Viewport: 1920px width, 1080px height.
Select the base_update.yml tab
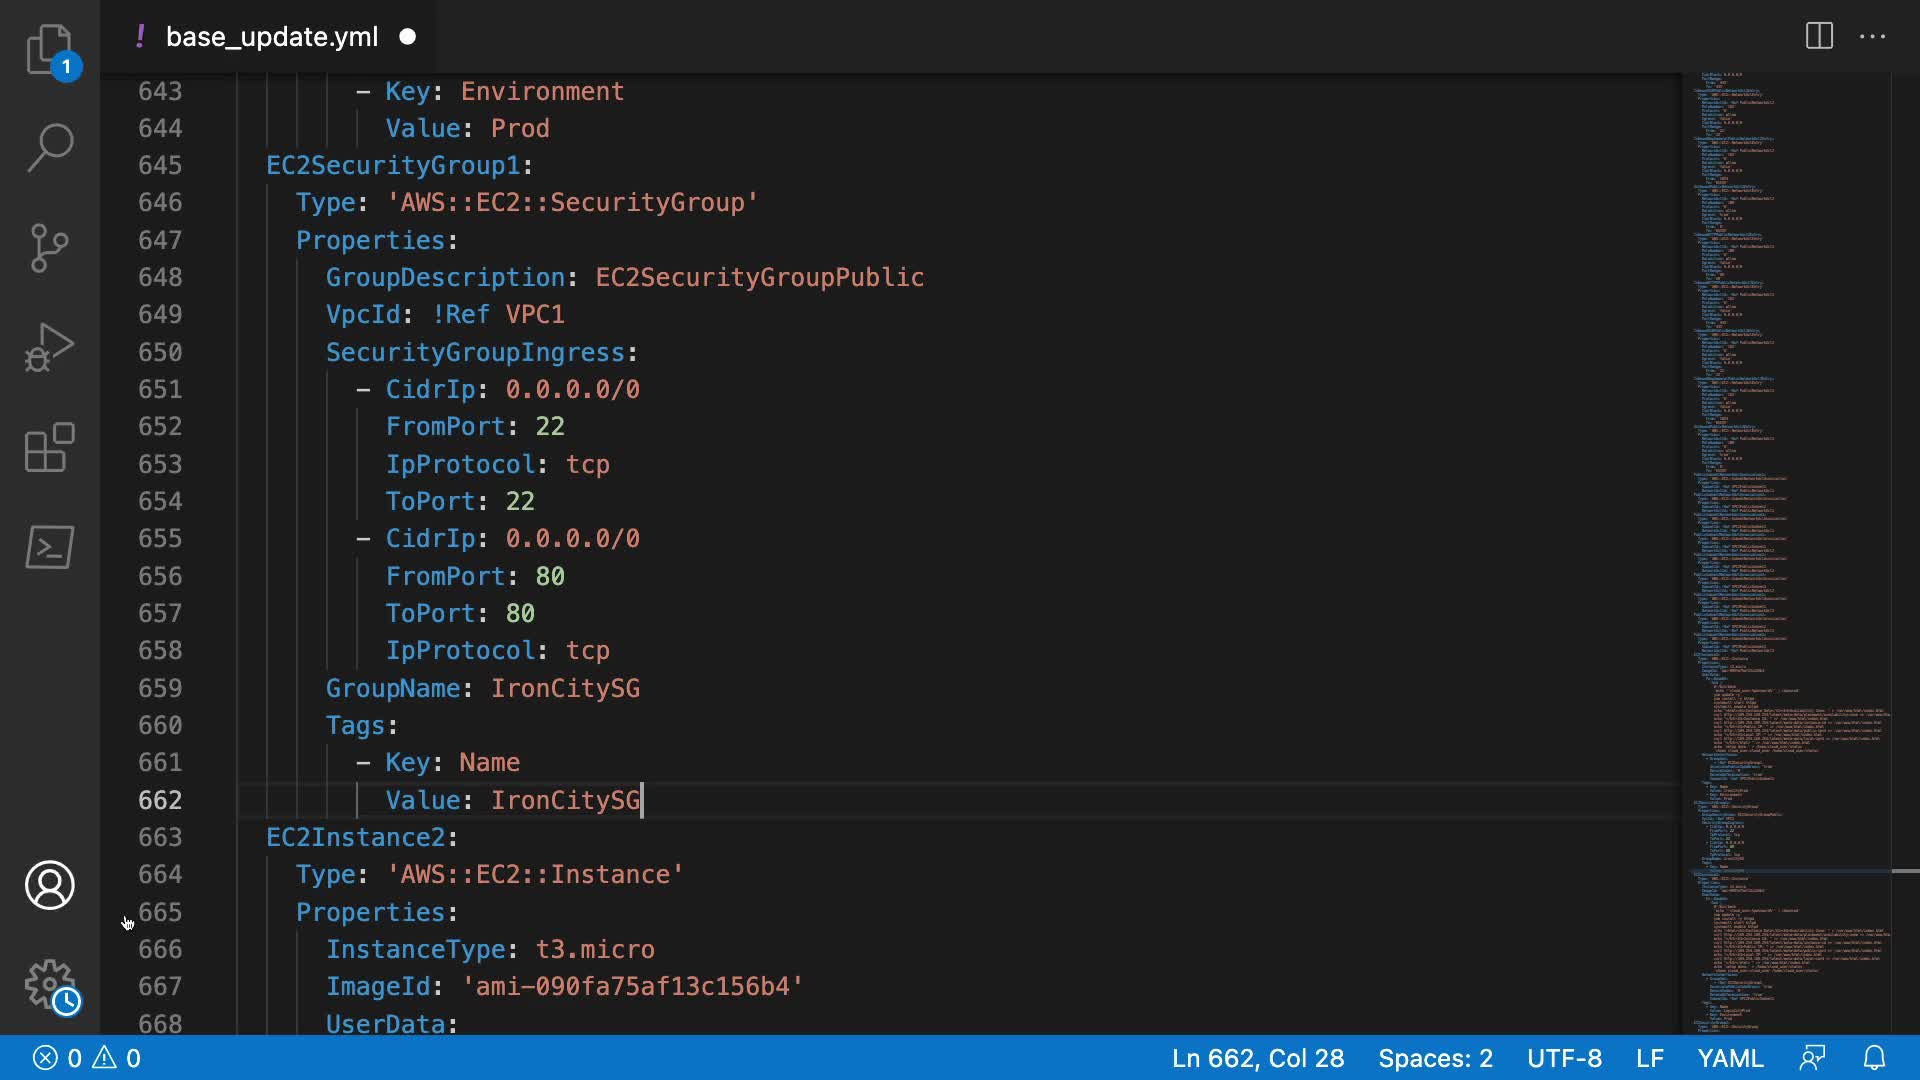point(271,37)
